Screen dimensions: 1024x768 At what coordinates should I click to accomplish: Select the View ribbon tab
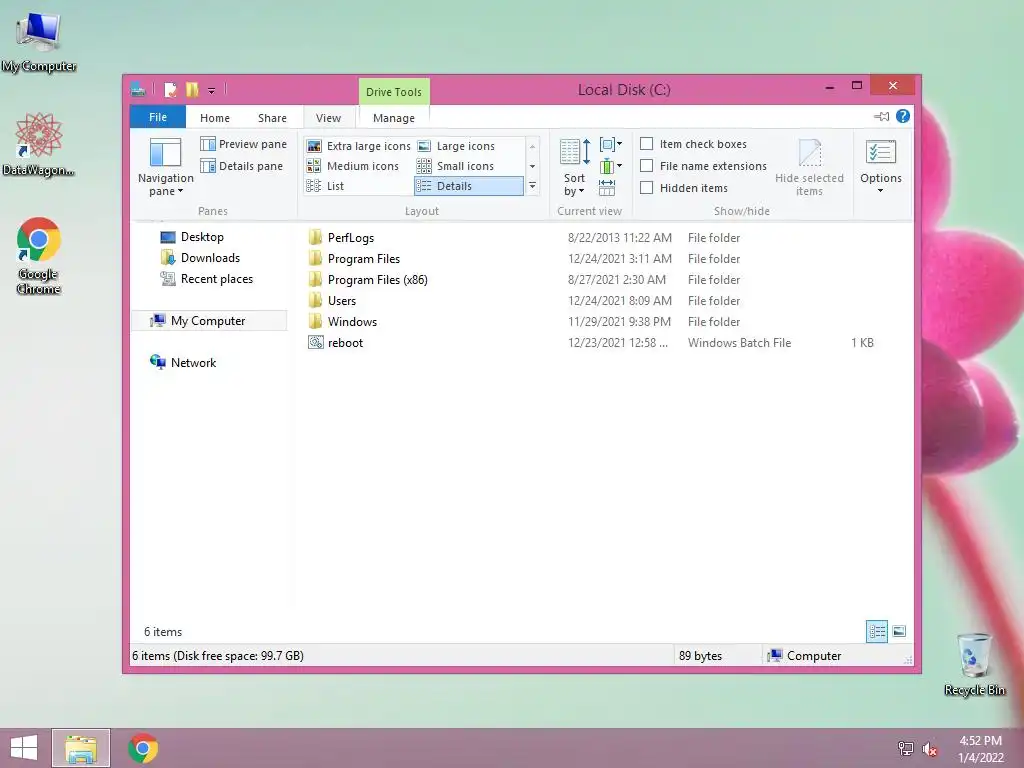point(328,118)
